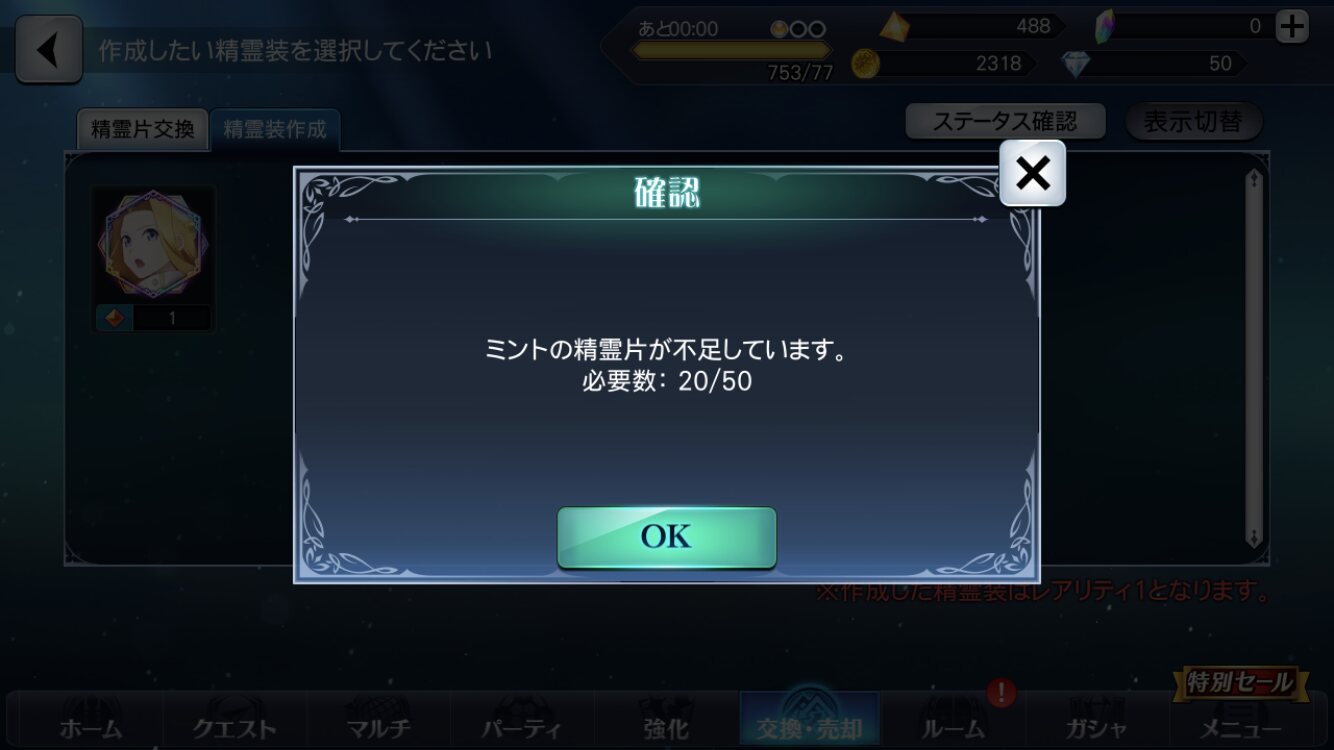Select the ミント character thumbnail
1334x750 pixels.
coord(154,258)
